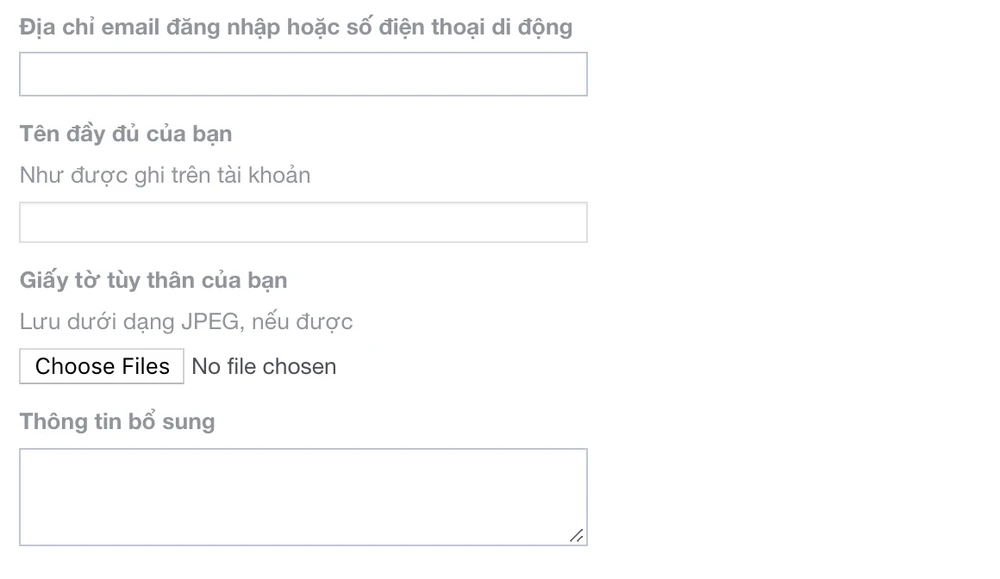Select the "Giấy tờ tùy thân của bạn" label
This screenshot has height=579, width=1000.
point(153,280)
